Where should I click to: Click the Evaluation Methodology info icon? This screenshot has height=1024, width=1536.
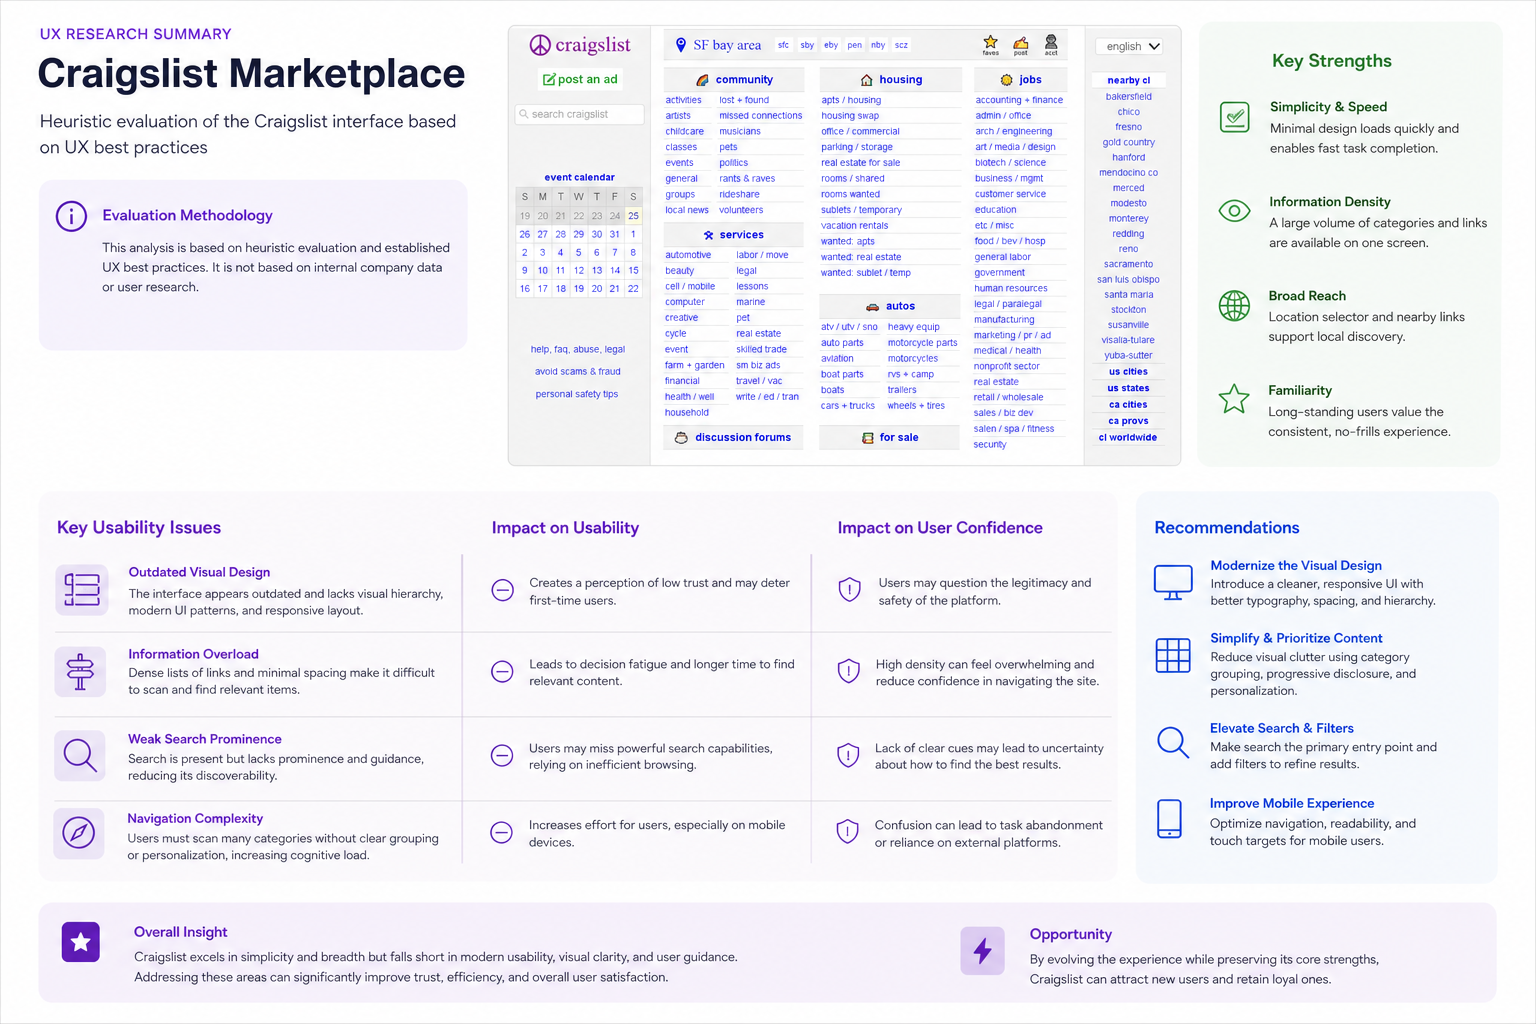pyautogui.click(x=71, y=216)
